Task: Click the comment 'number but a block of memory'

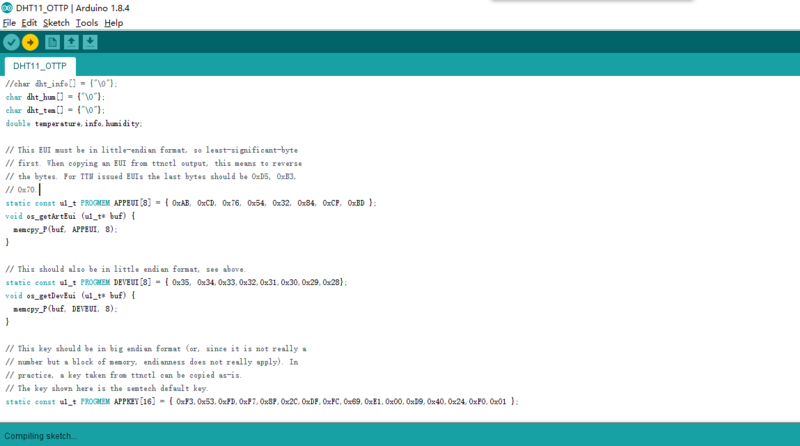Action: (x=152, y=362)
